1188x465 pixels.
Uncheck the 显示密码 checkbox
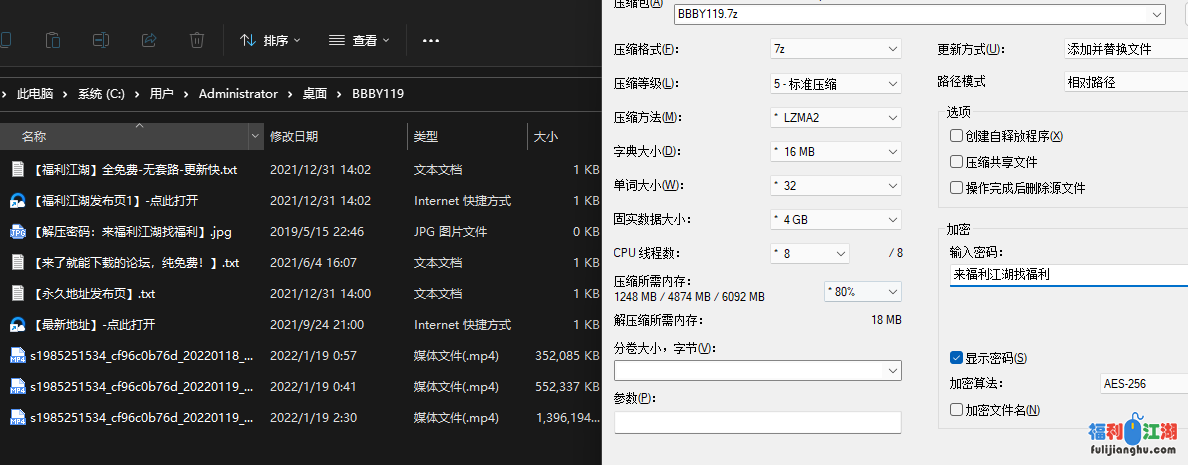click(957, 358)
